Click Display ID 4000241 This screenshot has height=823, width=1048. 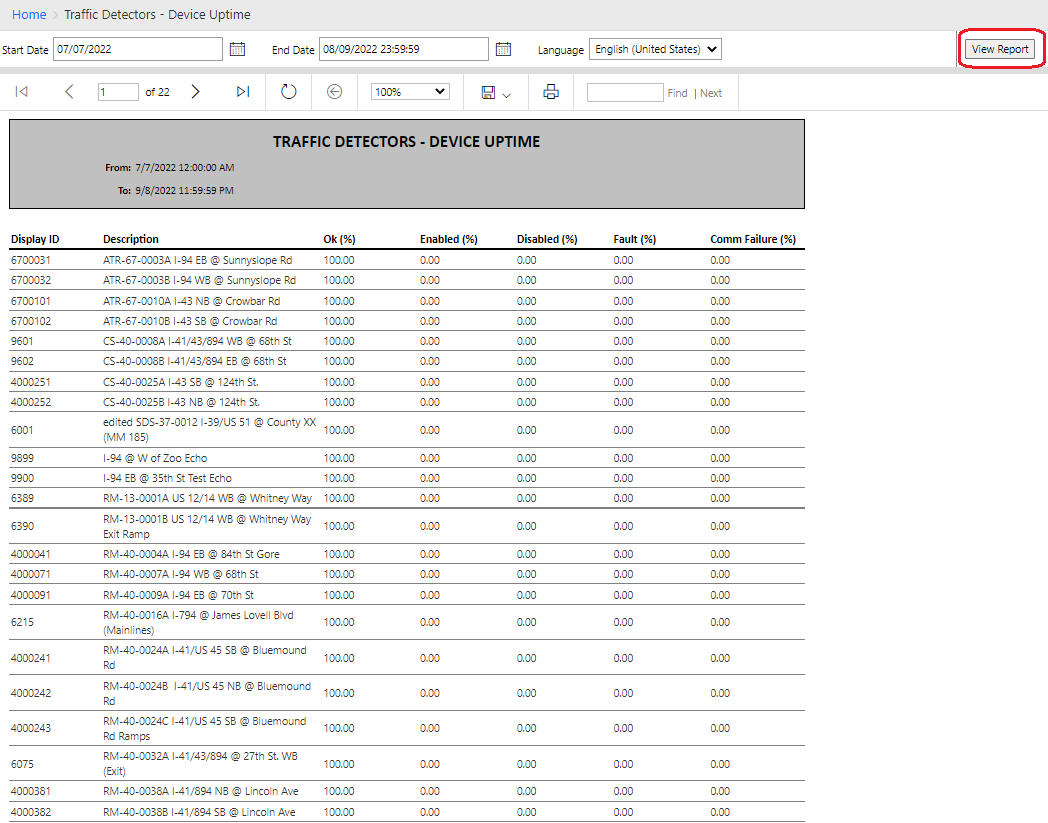coord(31,658)
